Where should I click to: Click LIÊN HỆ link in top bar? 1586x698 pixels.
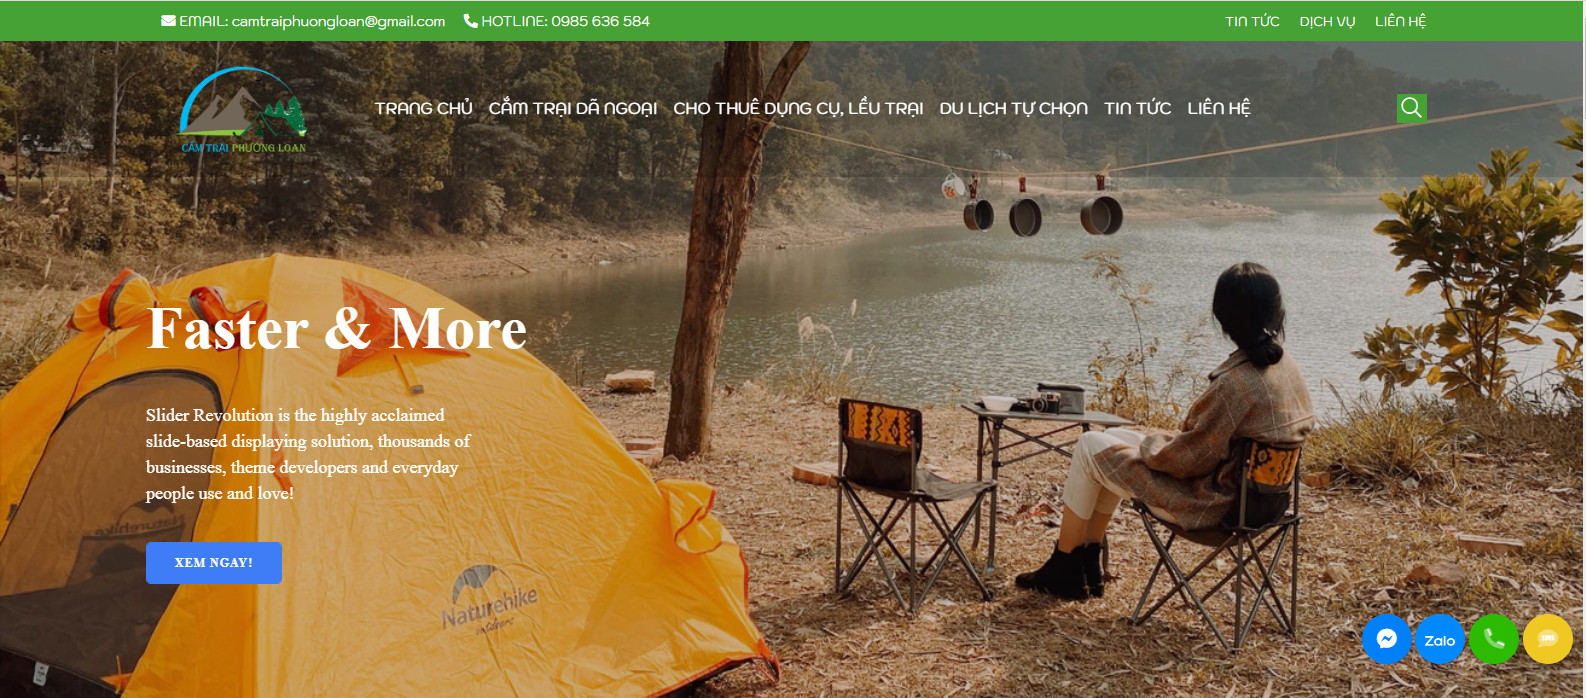pos(1400,21)
